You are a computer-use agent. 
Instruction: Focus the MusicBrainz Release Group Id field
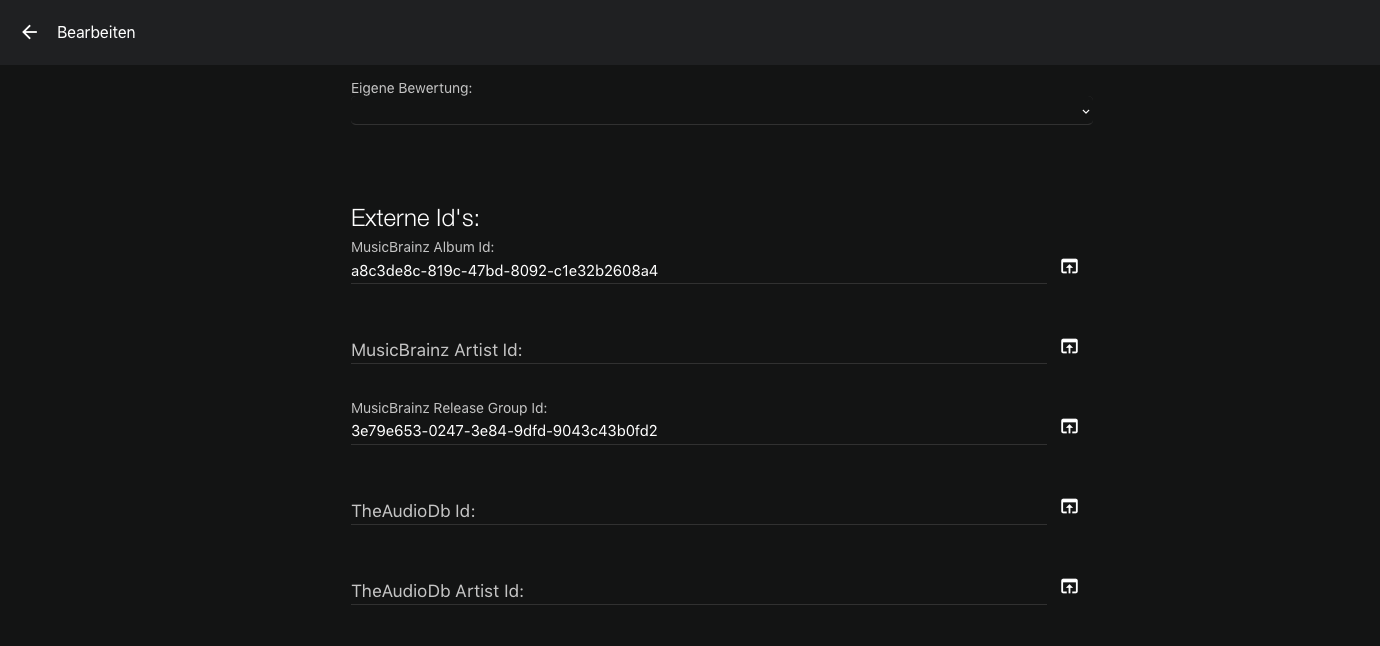[699, 431]
